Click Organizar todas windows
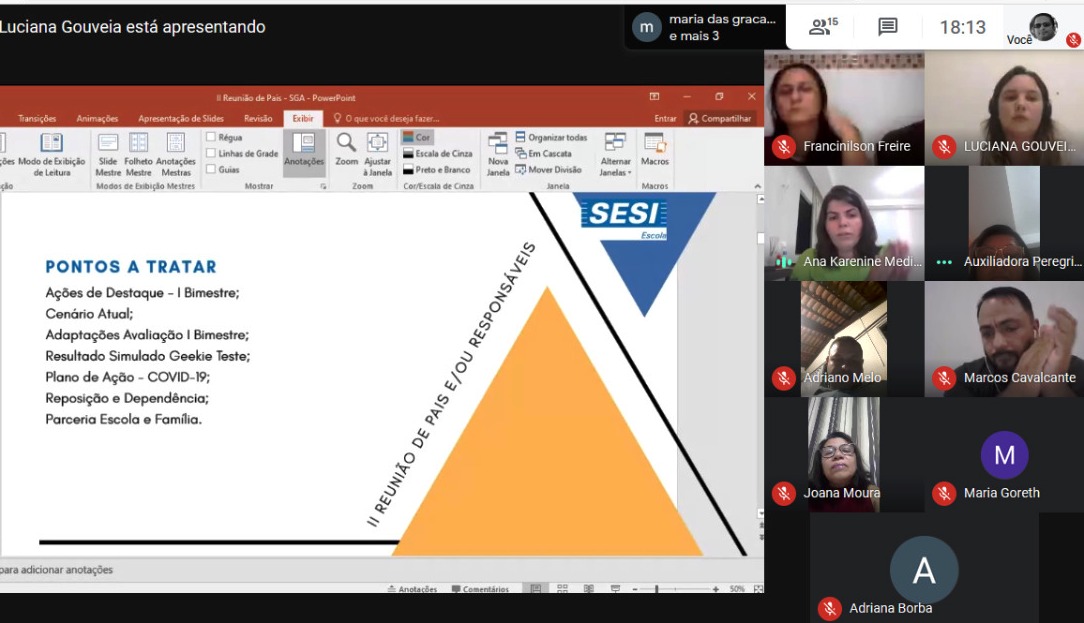Screen dimensions: 1084x623 [551, 137]
